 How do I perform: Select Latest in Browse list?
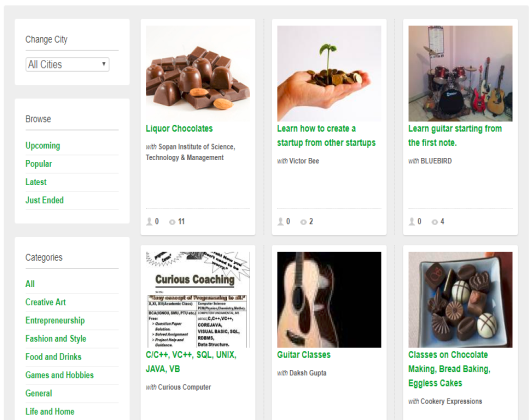click(x=36, y=182)
